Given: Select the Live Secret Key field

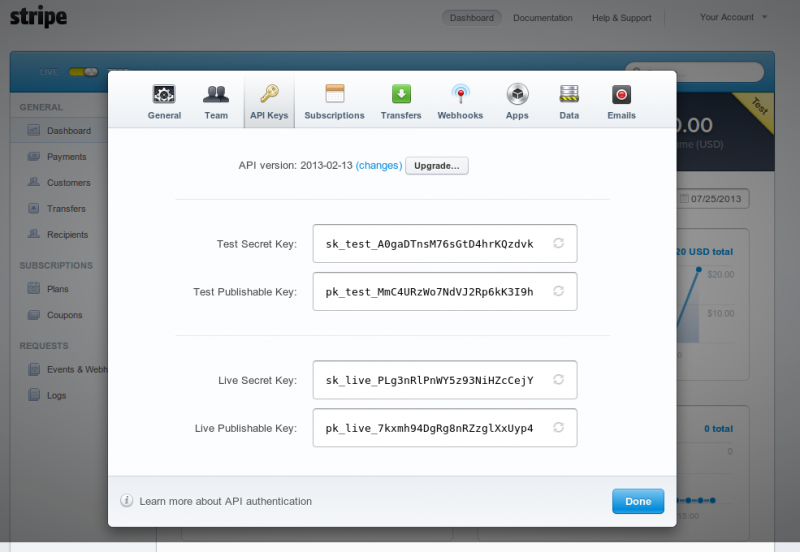Looking at the screenshot, I should tap(445, 380).
